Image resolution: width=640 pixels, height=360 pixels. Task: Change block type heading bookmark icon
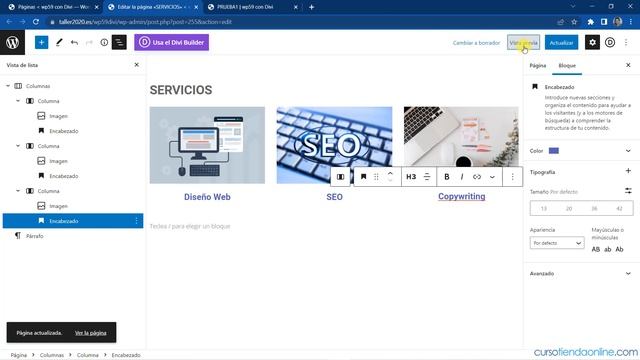click(363, 177)
